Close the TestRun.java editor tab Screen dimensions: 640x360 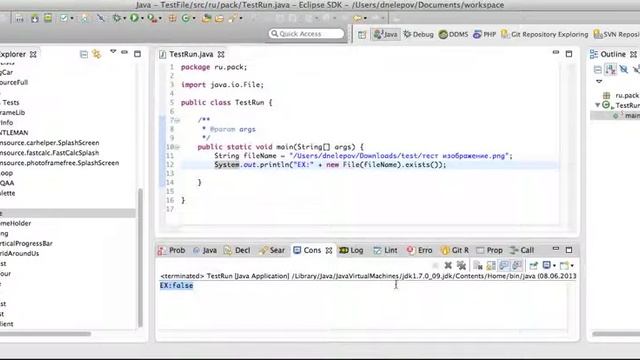[x=221, y=54]
